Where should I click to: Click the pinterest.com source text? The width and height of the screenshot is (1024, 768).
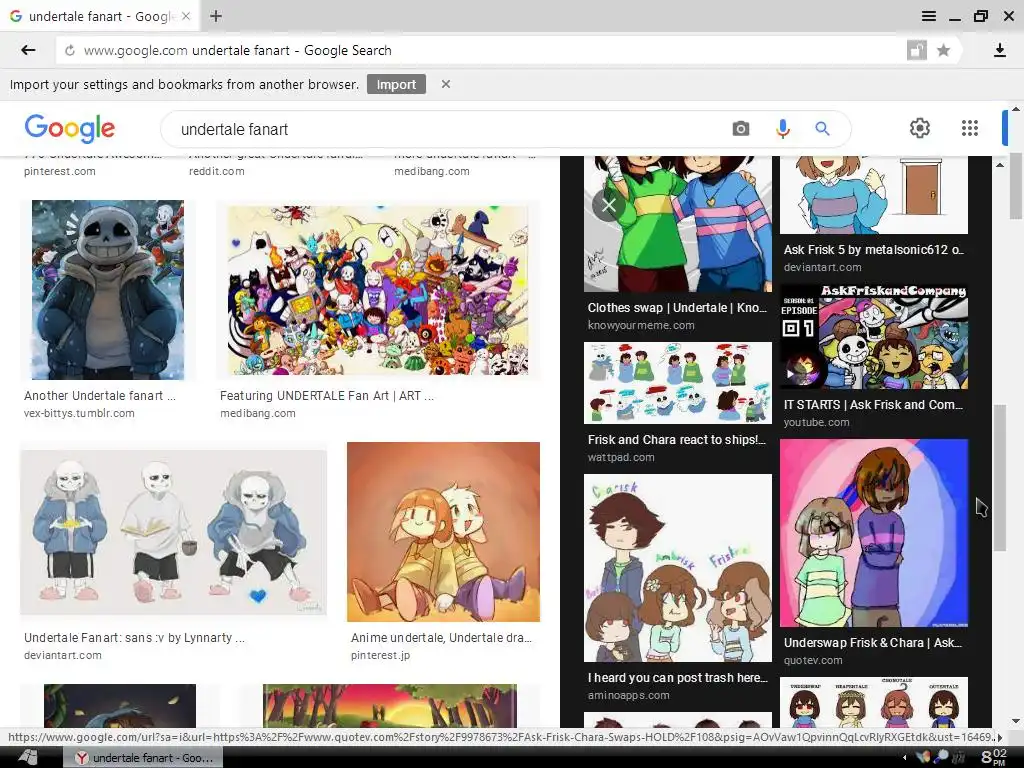59,171
